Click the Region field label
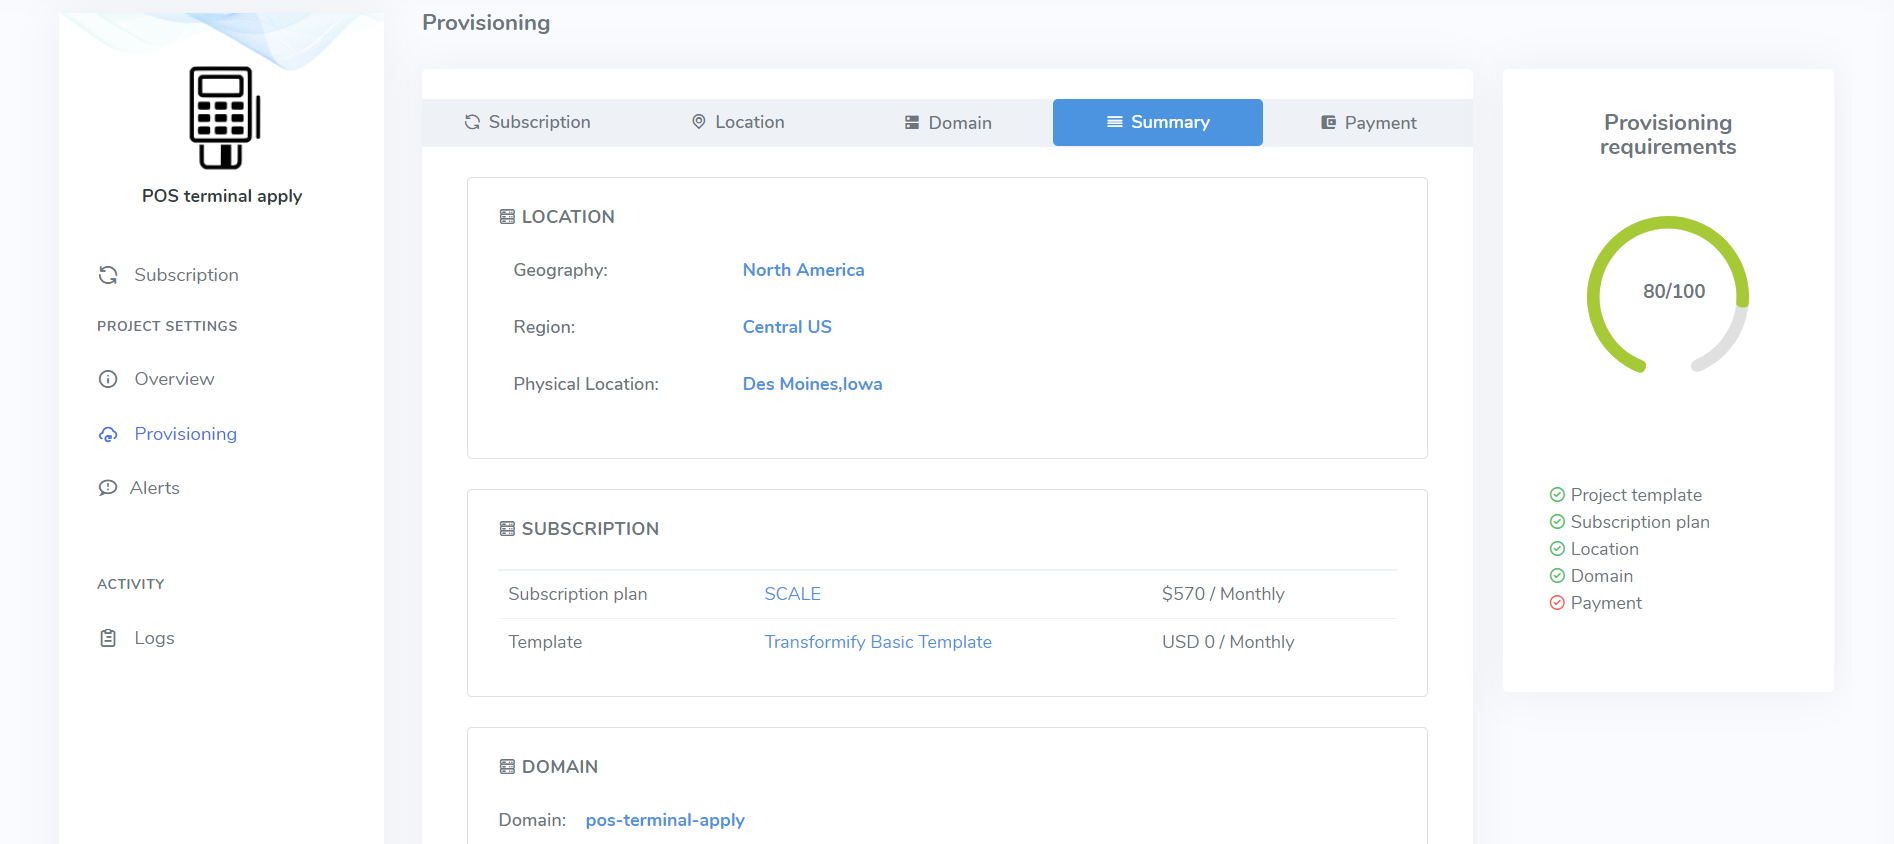Screen dimensions: 1894x844 (x=544, y=327)
